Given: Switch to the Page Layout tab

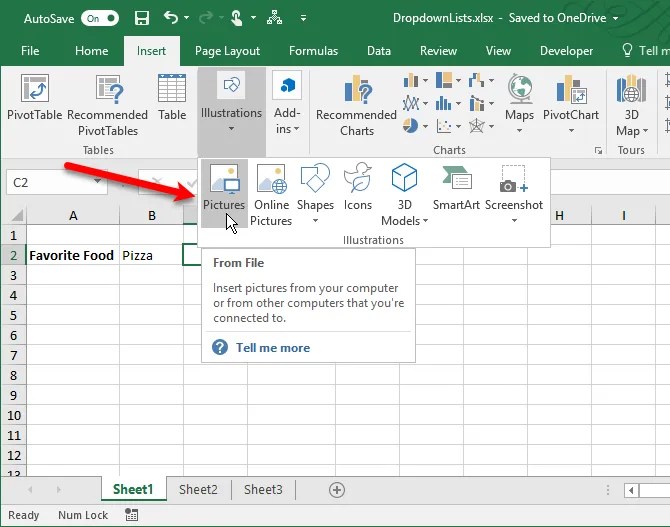Looking at the screenshot, I should click(x=227, y=51).
